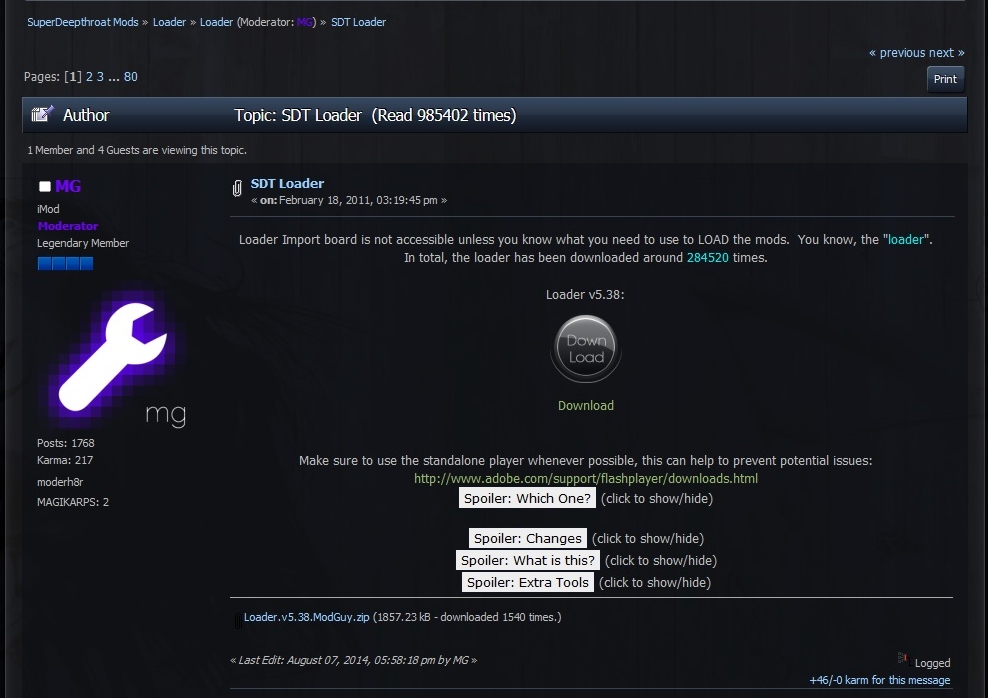
Task: Click the blue member rank bars
Action: tap(65, 263)
